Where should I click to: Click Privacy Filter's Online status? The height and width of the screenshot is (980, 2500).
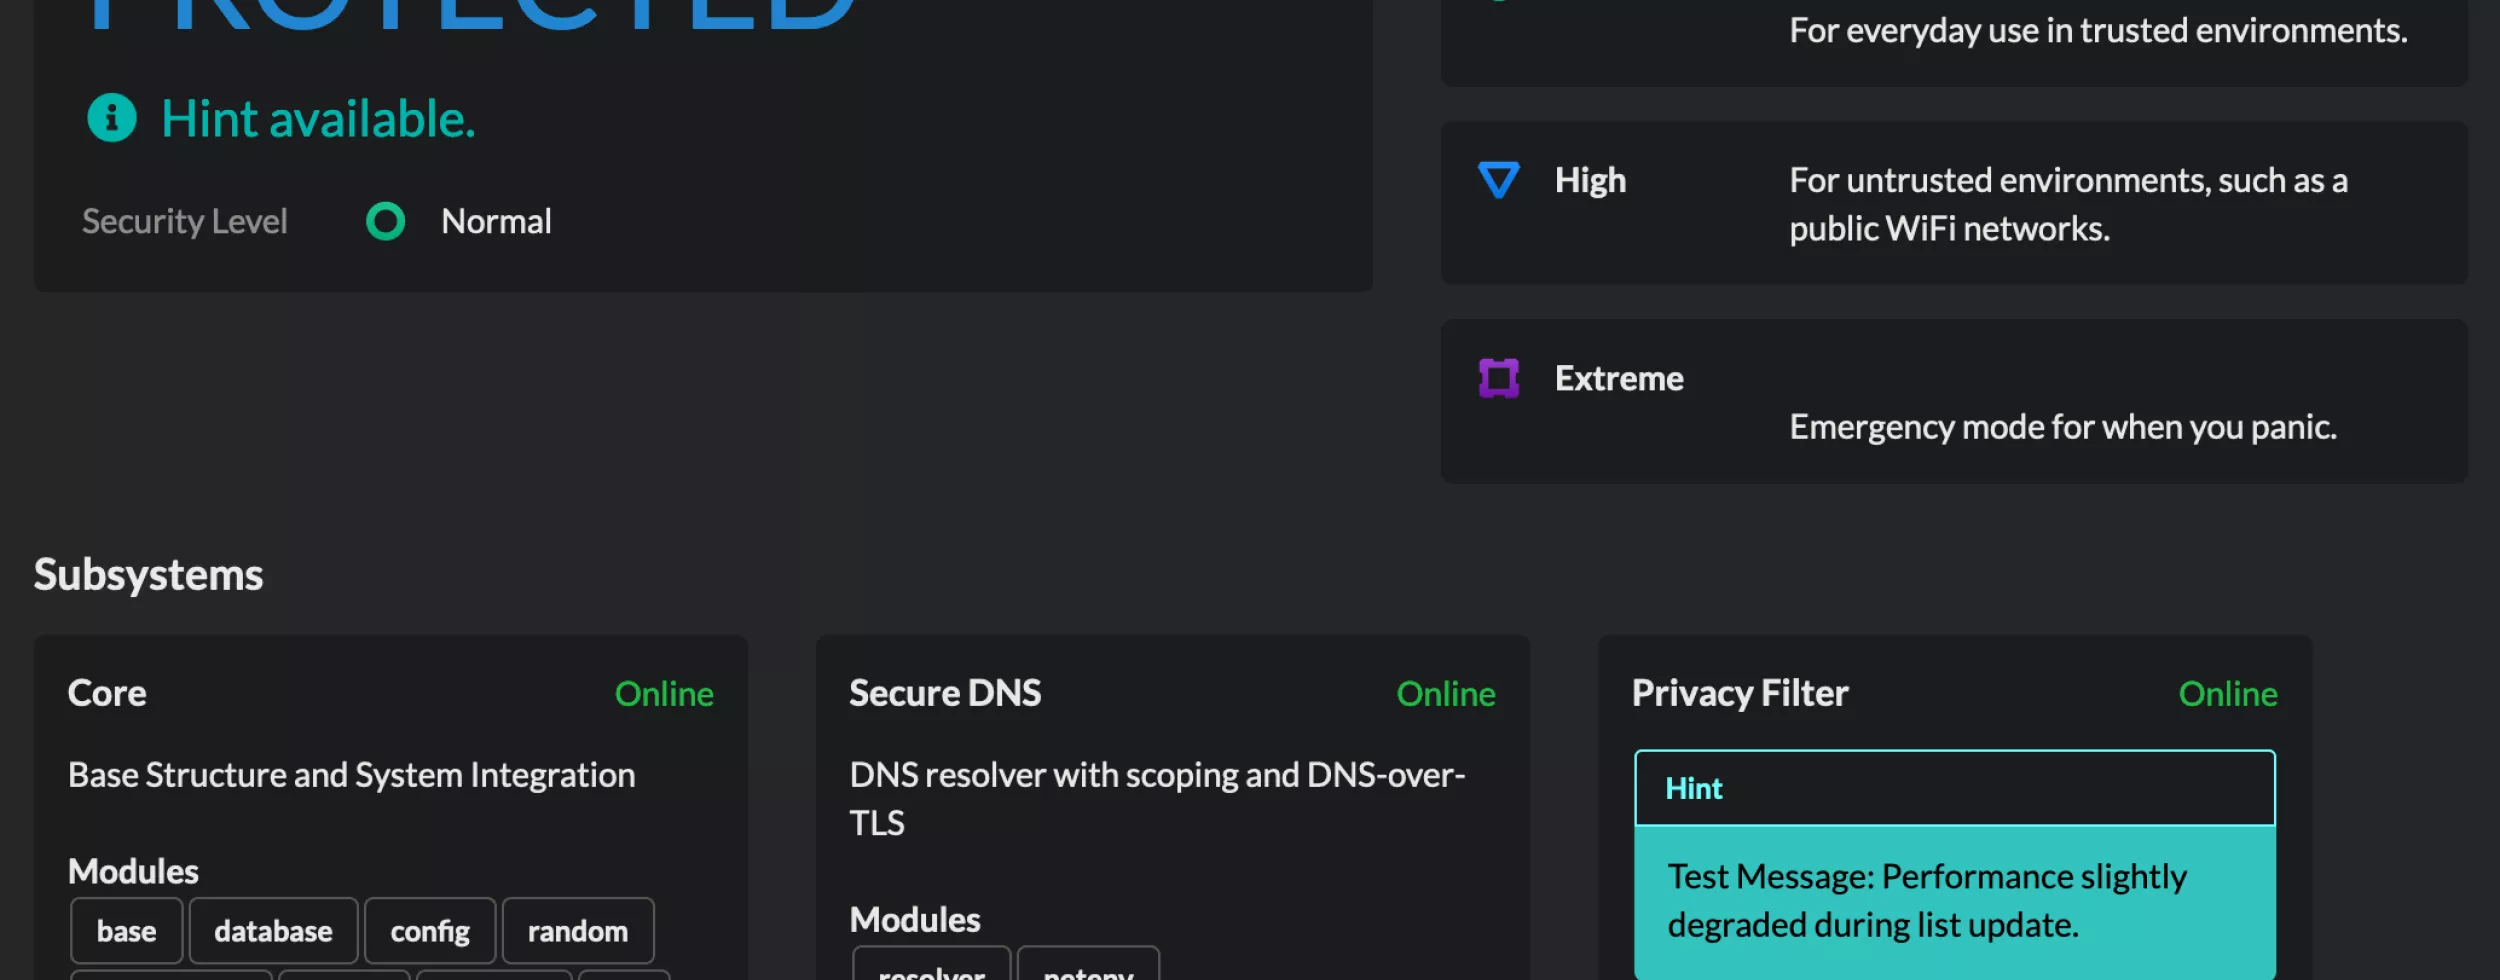tap(2228, 693)
